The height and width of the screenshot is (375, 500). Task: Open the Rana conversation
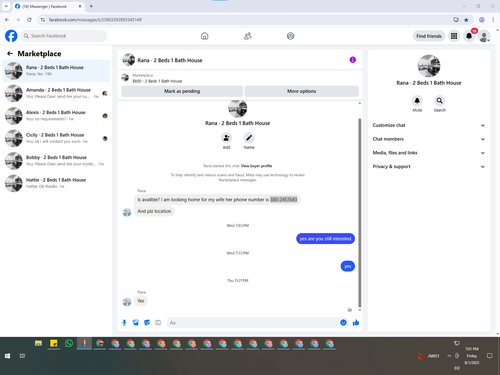pos(56,71)
